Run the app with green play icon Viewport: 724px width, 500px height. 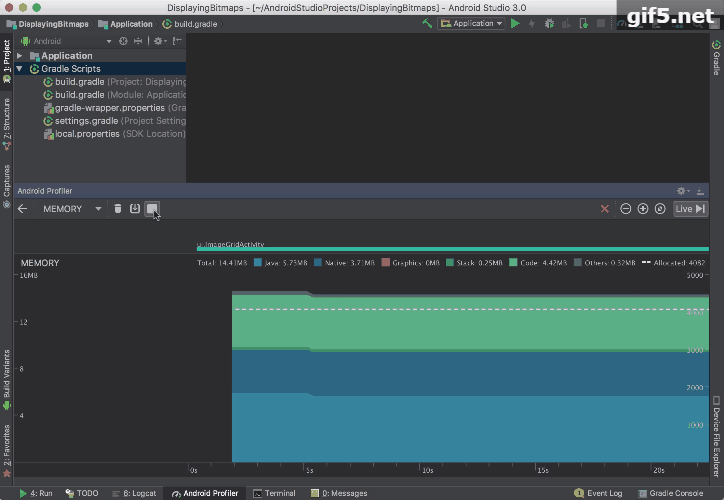[515, 23]
